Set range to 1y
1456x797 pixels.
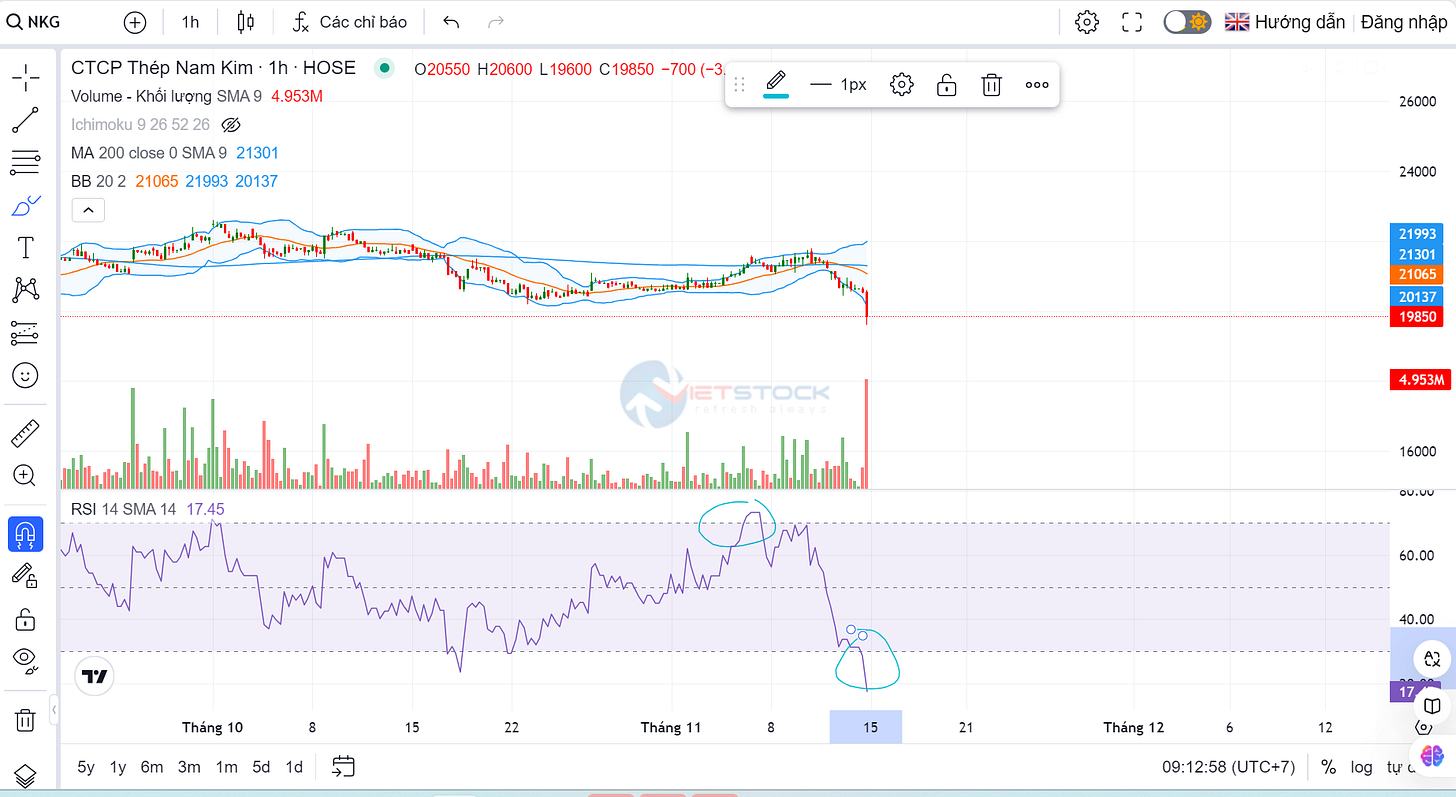tap(118, 767)
